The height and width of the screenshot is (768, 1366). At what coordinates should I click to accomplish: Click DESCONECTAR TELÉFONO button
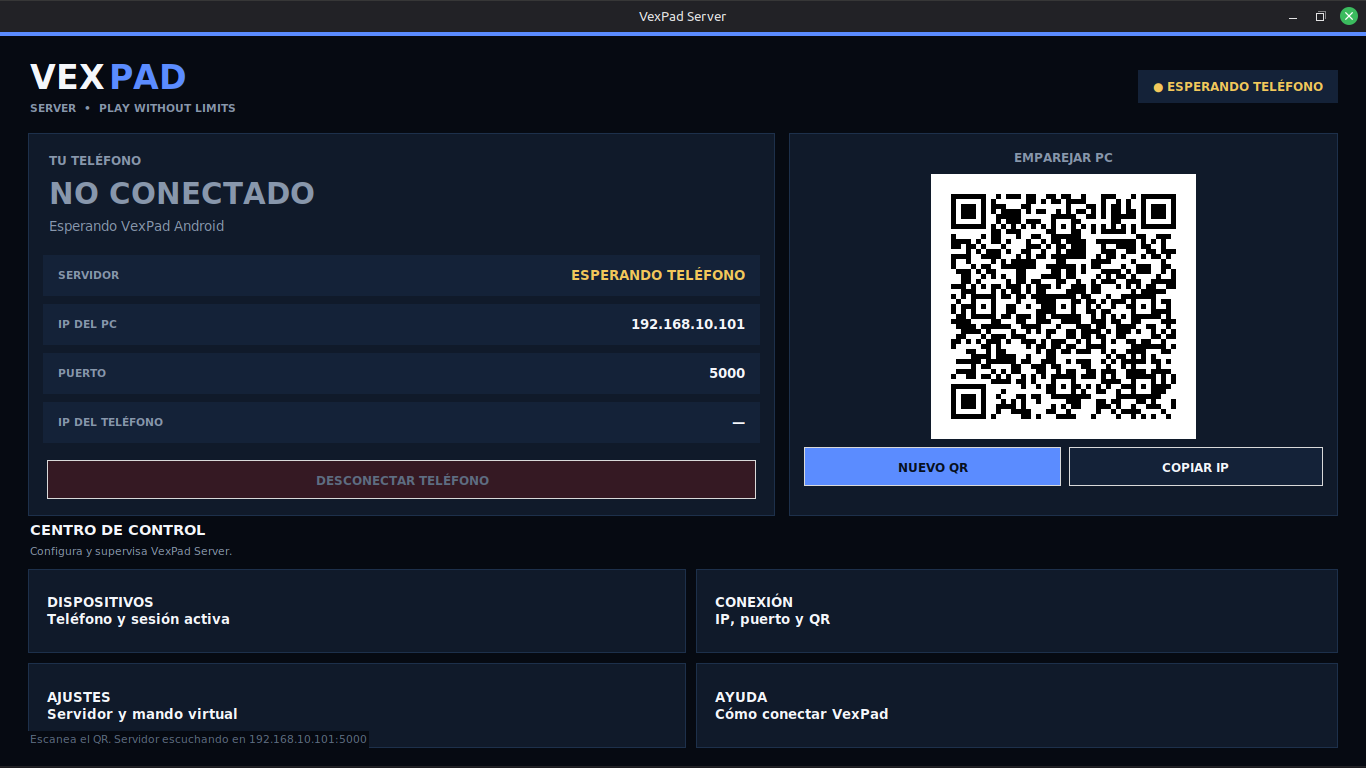tap(401, 480)
